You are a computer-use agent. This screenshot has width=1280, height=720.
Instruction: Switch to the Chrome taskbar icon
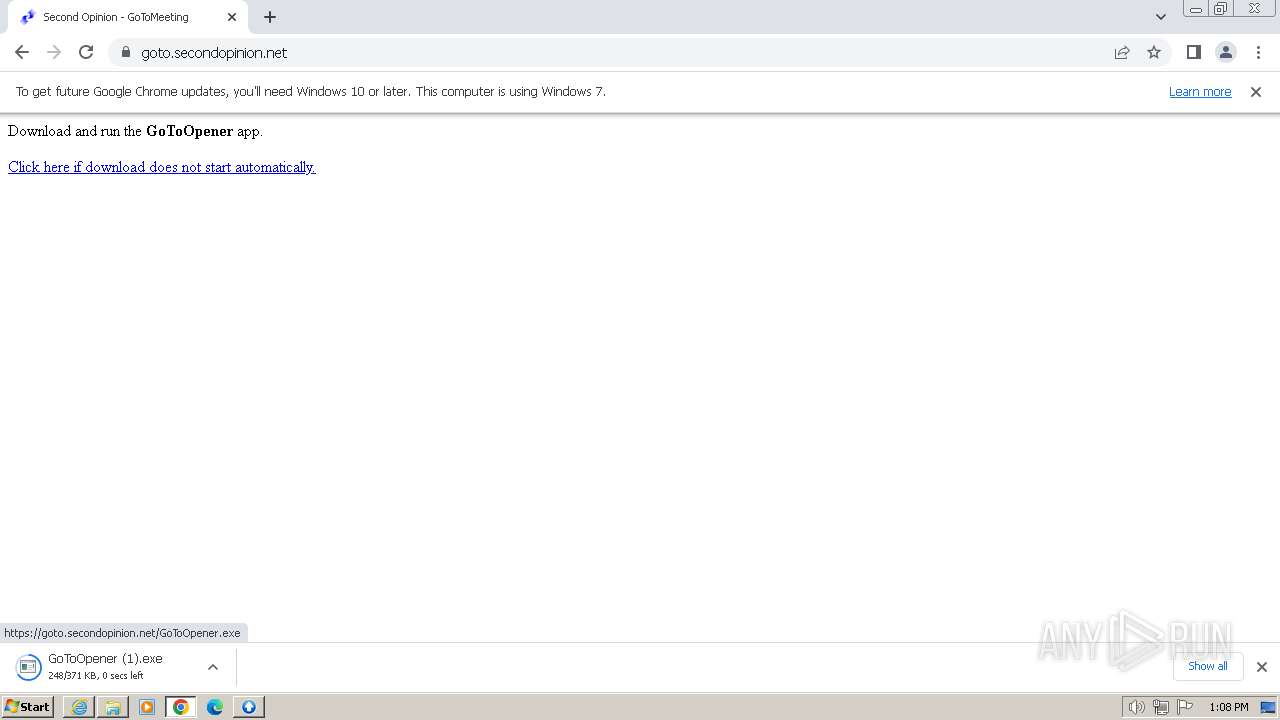[181, 707]
